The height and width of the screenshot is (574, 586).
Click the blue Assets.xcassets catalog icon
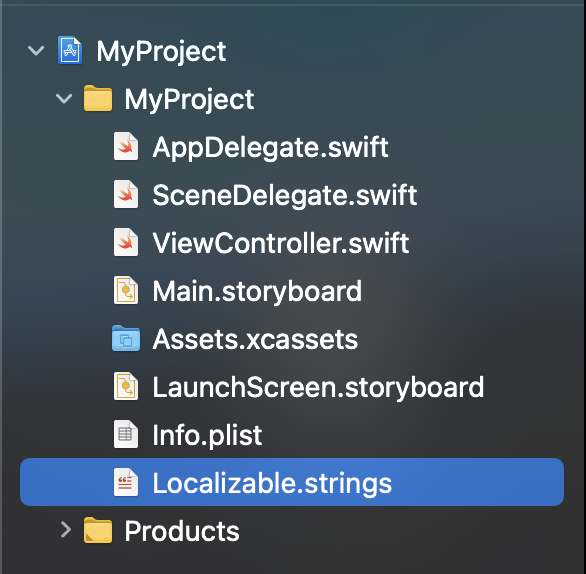(x=126, y=339)
